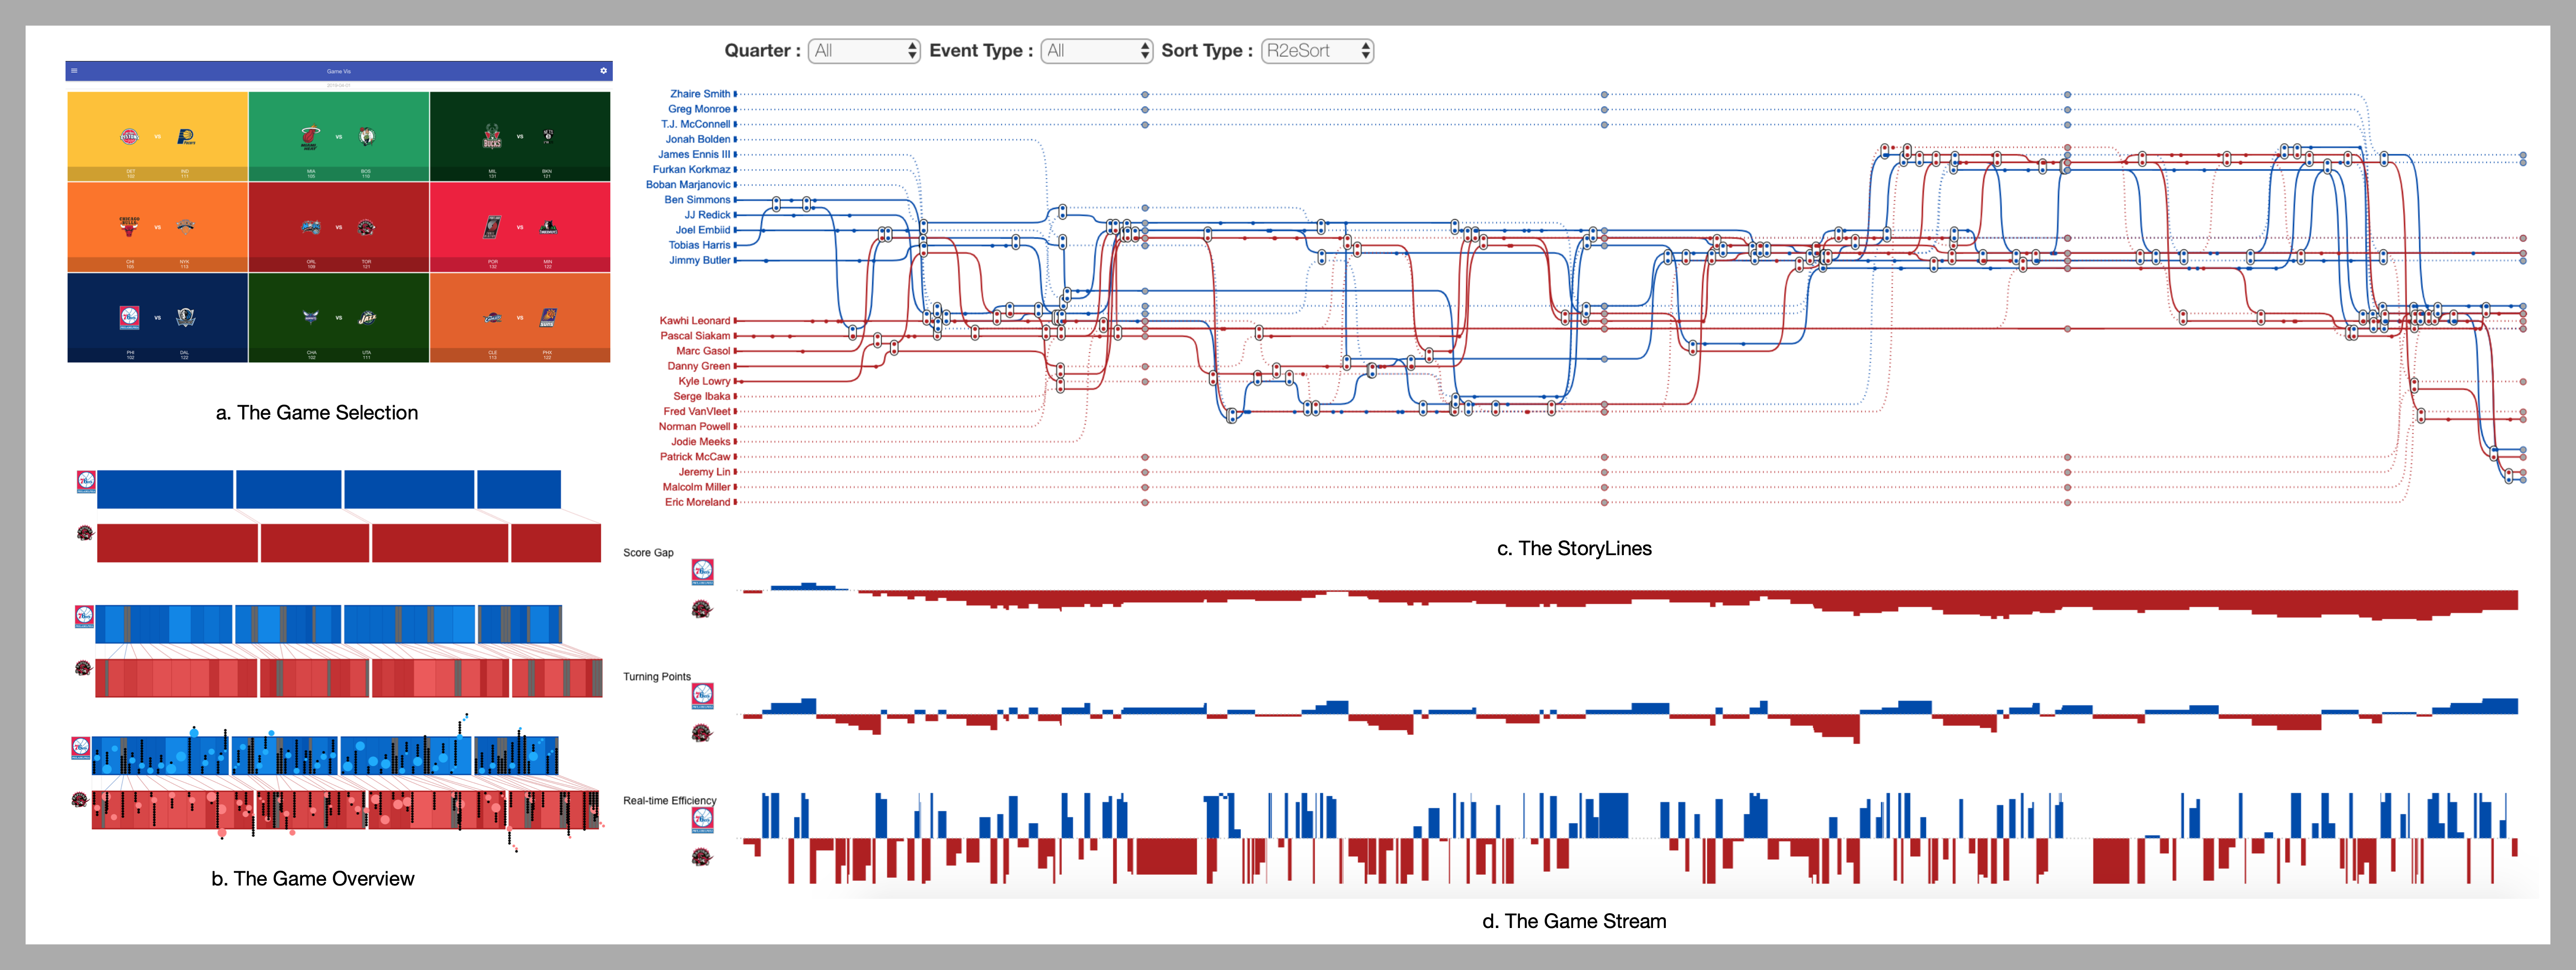Select player label Jimmy Butler
Screen dimensions: 2576x970
(x=700, y=260)
